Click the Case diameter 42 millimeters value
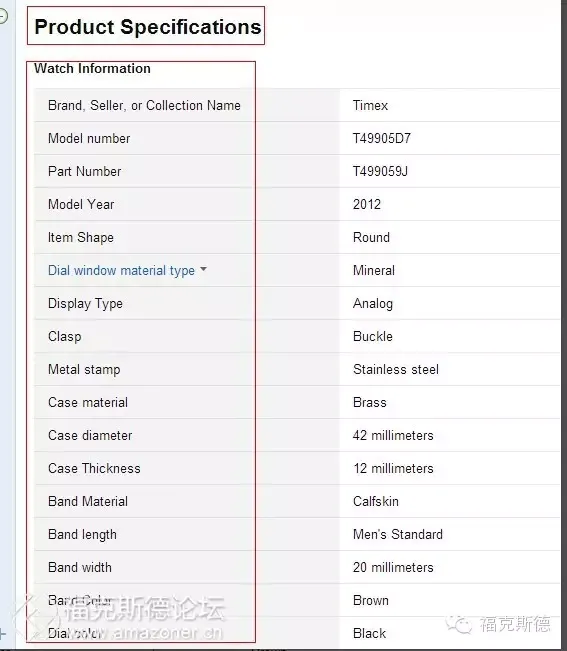Screen dimensions: 567x651 [393, 436]
